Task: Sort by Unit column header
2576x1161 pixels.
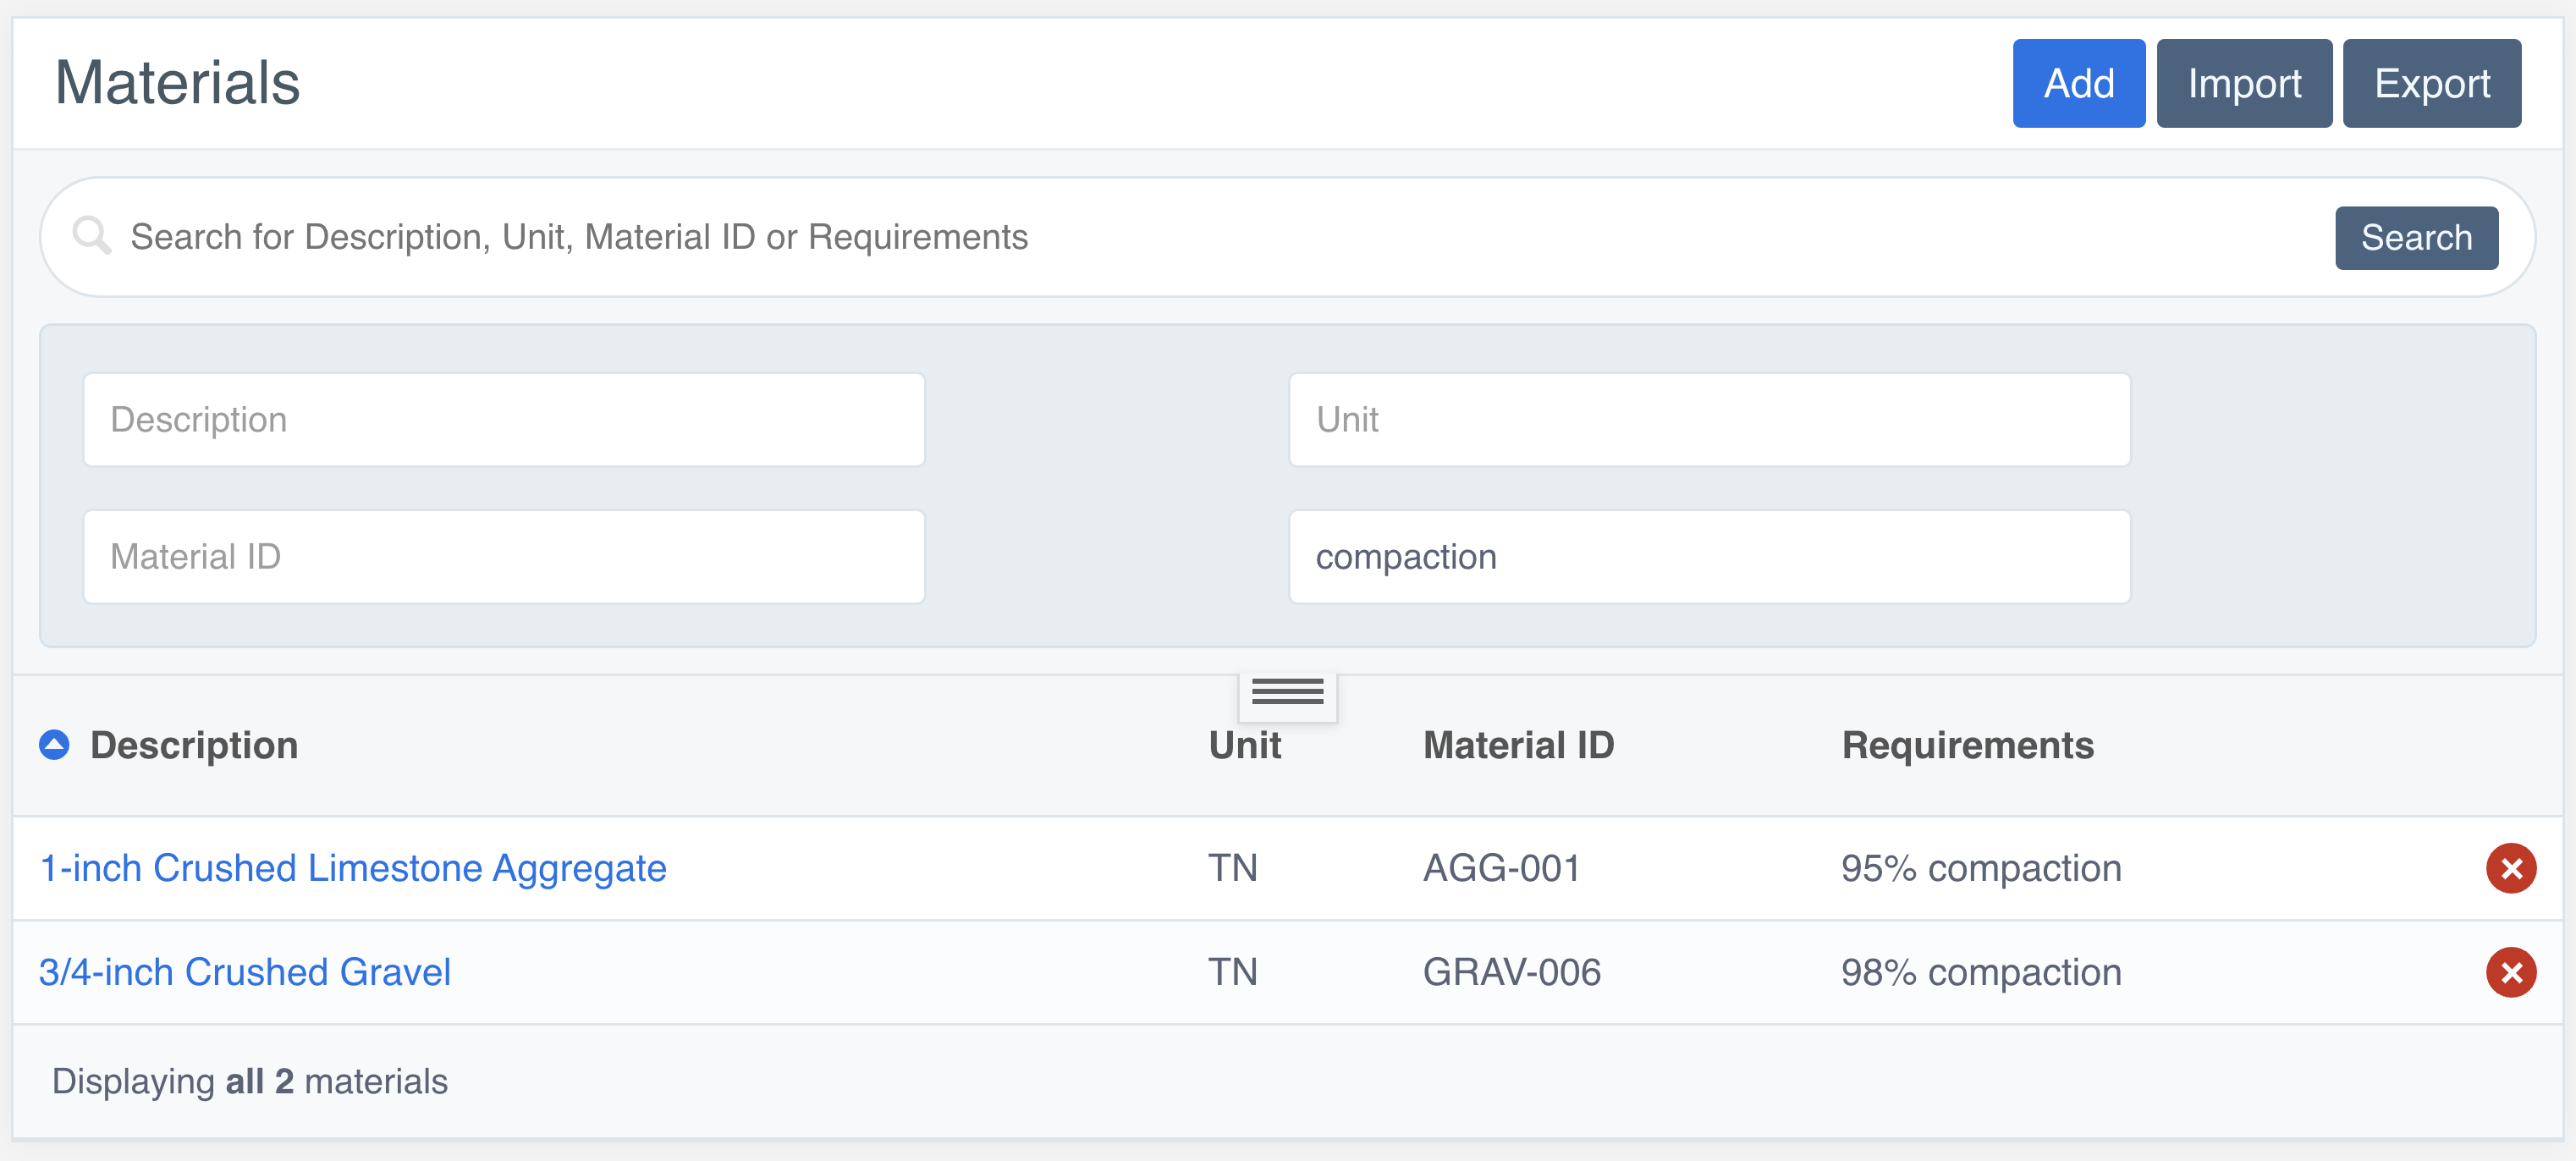Action: point(1244,745)
